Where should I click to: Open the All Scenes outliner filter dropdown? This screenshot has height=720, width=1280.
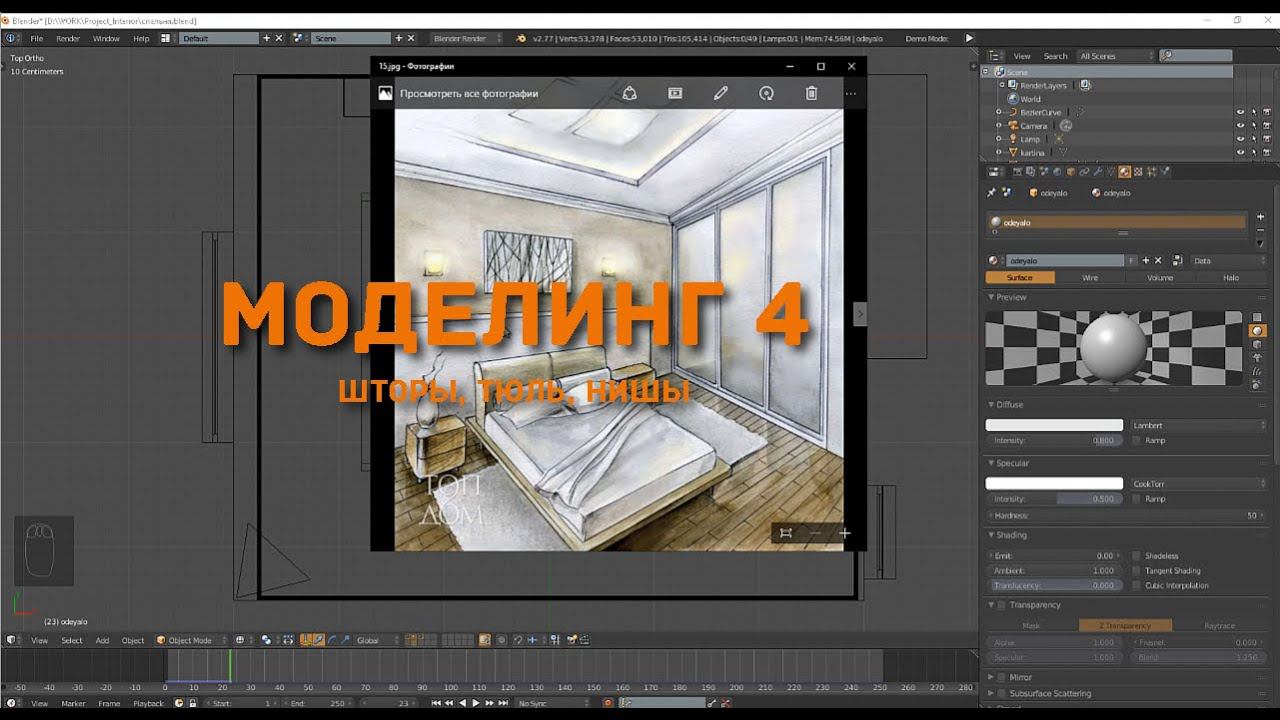click(1116, 56)
